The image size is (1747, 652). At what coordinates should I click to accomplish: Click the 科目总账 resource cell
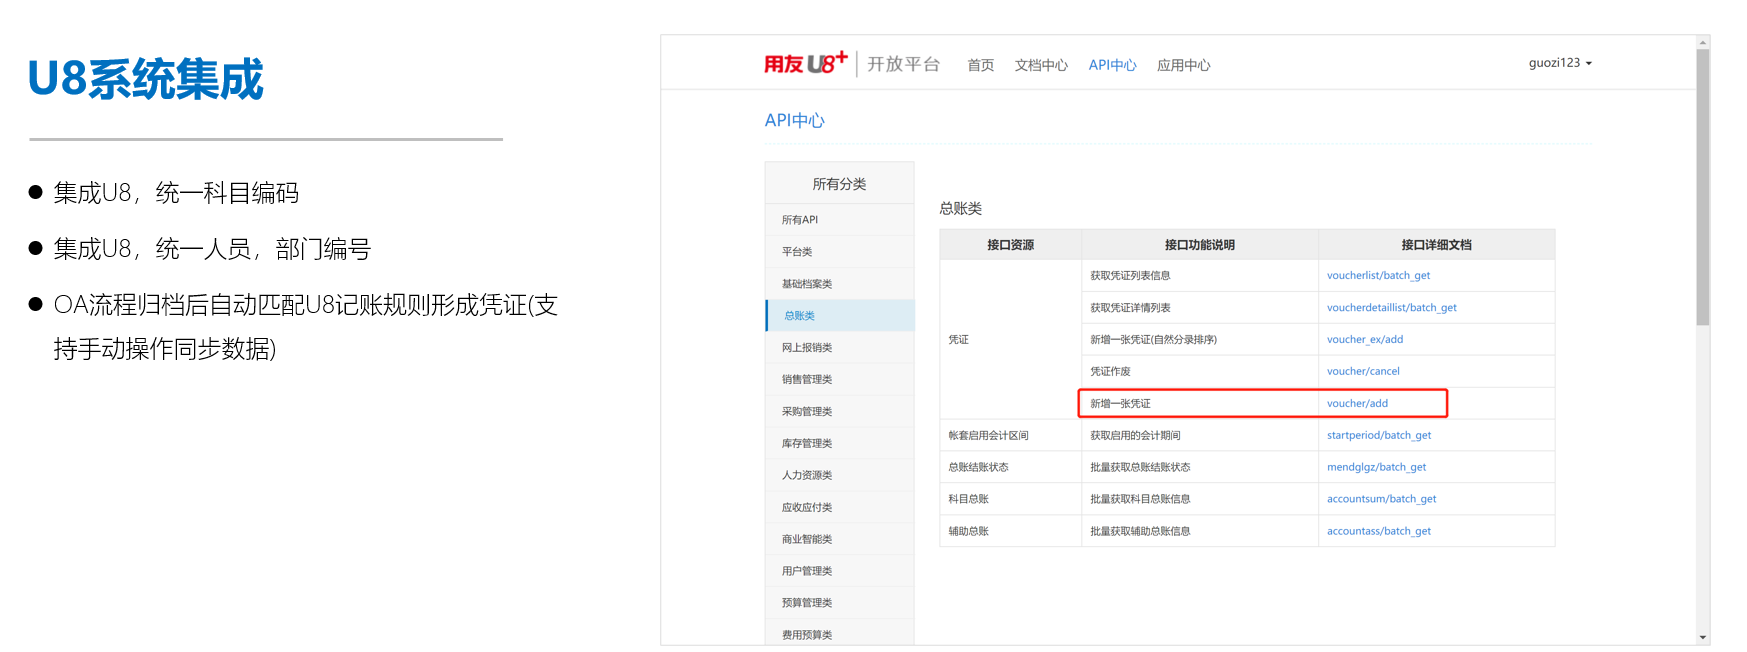(x=1010, y=499)
